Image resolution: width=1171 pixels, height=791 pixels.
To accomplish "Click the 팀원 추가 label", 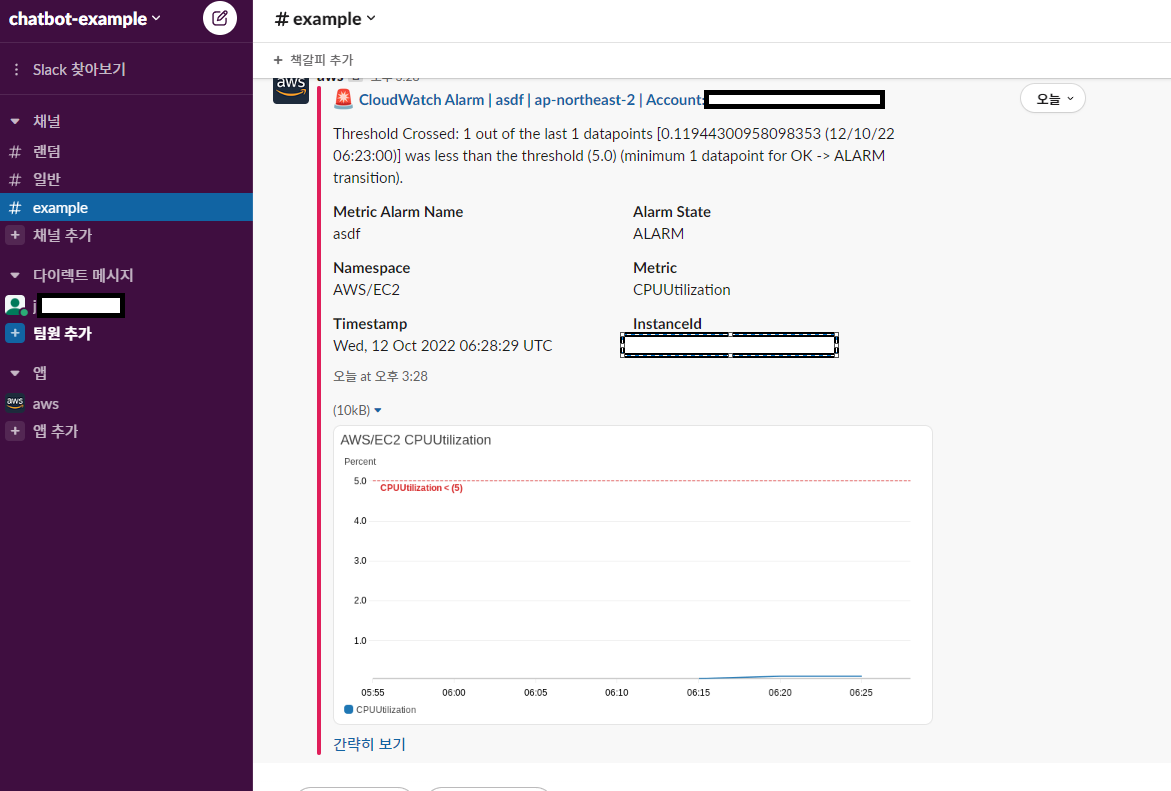I will (63, 333).
